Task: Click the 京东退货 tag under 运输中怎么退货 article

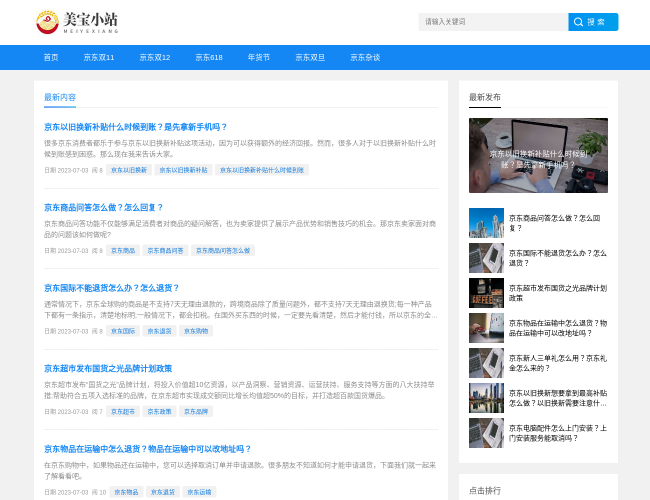Action: coord(163,492)
